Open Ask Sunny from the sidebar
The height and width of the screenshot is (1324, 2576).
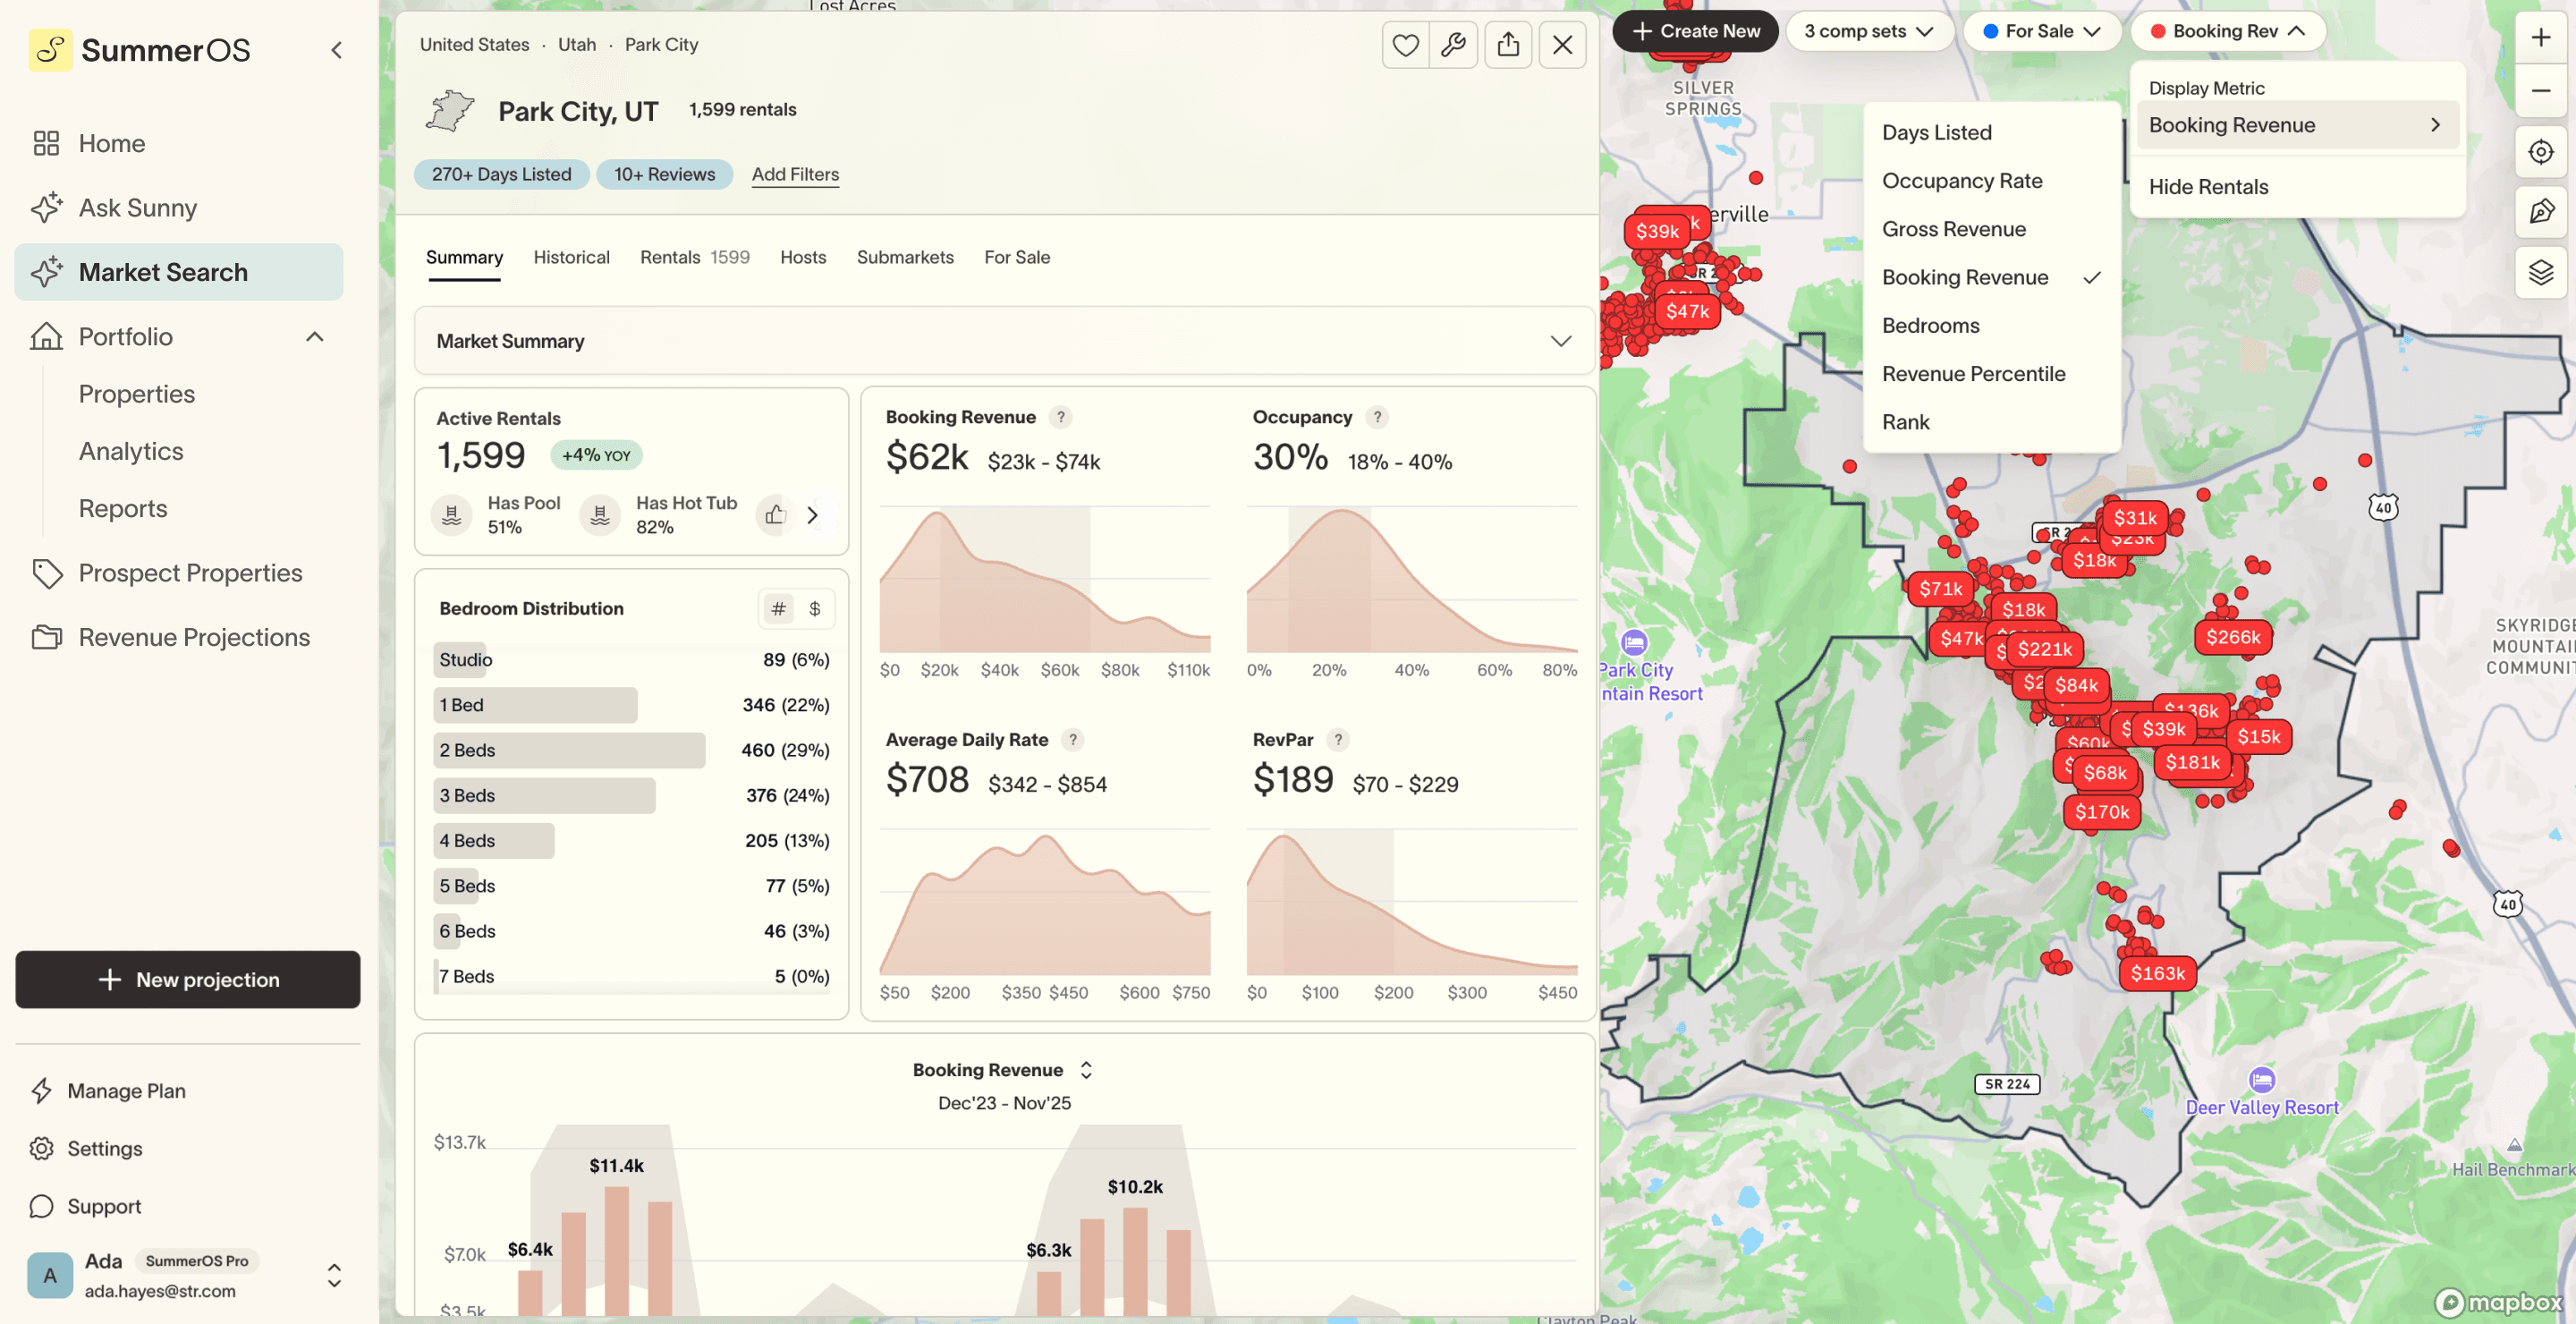click(138, 207)
